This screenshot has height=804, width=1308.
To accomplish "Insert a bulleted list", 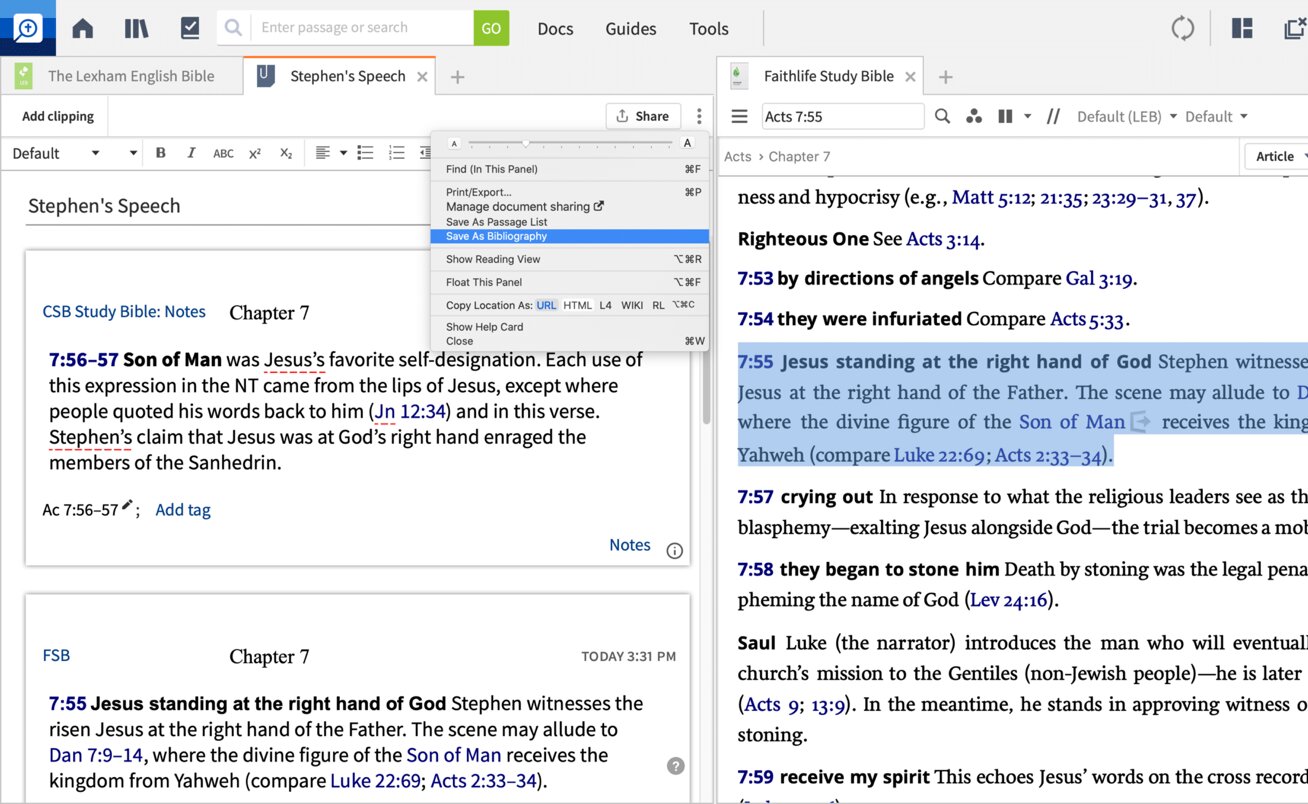I will click(366, 153).
